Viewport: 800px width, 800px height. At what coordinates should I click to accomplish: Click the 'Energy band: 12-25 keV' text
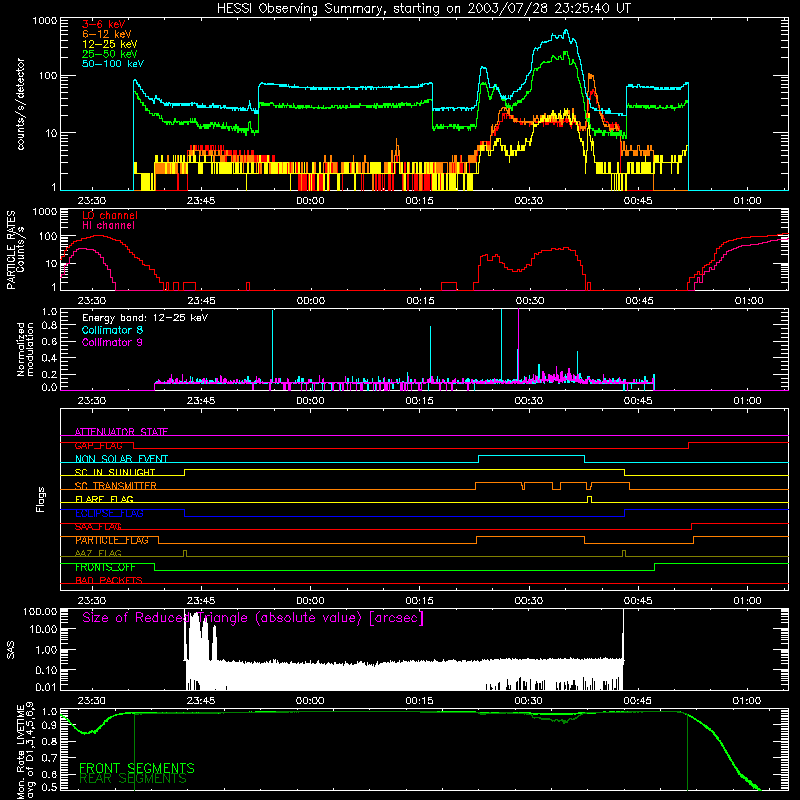(145, 318)
